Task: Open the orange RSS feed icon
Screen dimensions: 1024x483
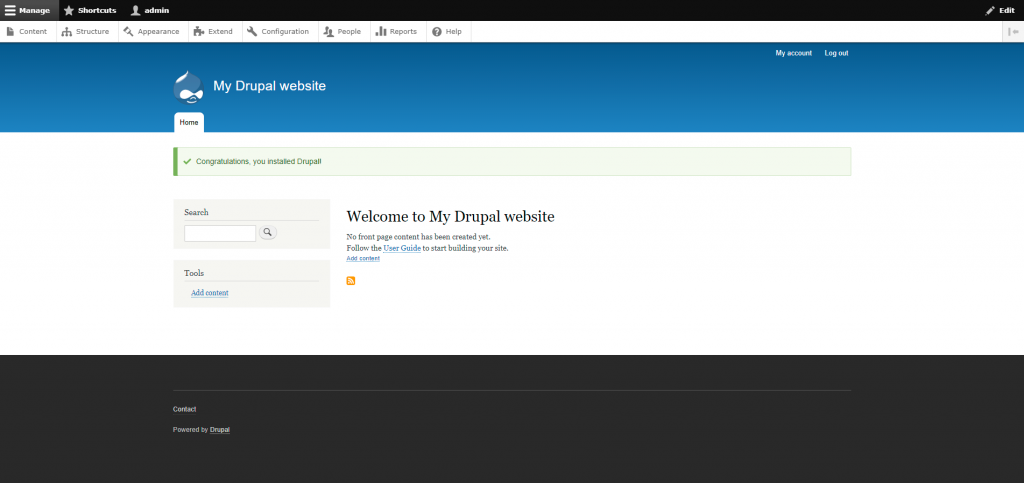Action: (351, 280)
